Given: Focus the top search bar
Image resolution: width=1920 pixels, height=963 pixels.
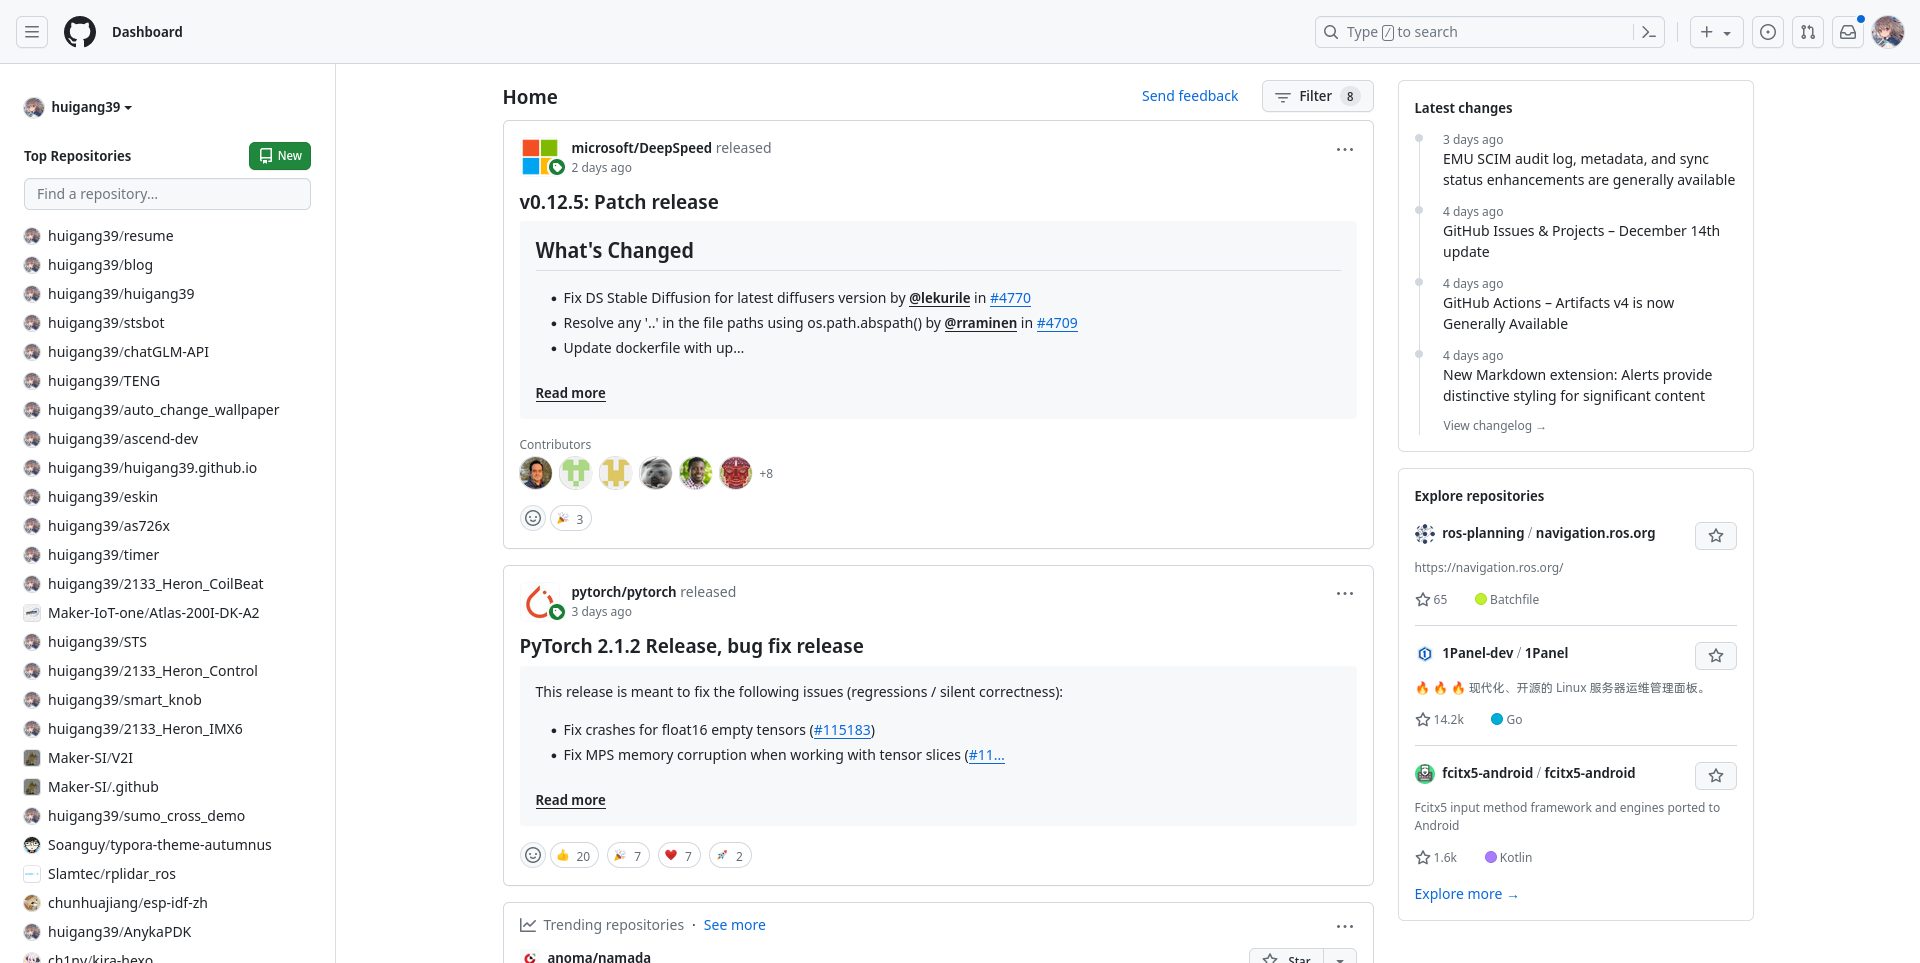Looking at the screenshot, I should coord(1475,32).
